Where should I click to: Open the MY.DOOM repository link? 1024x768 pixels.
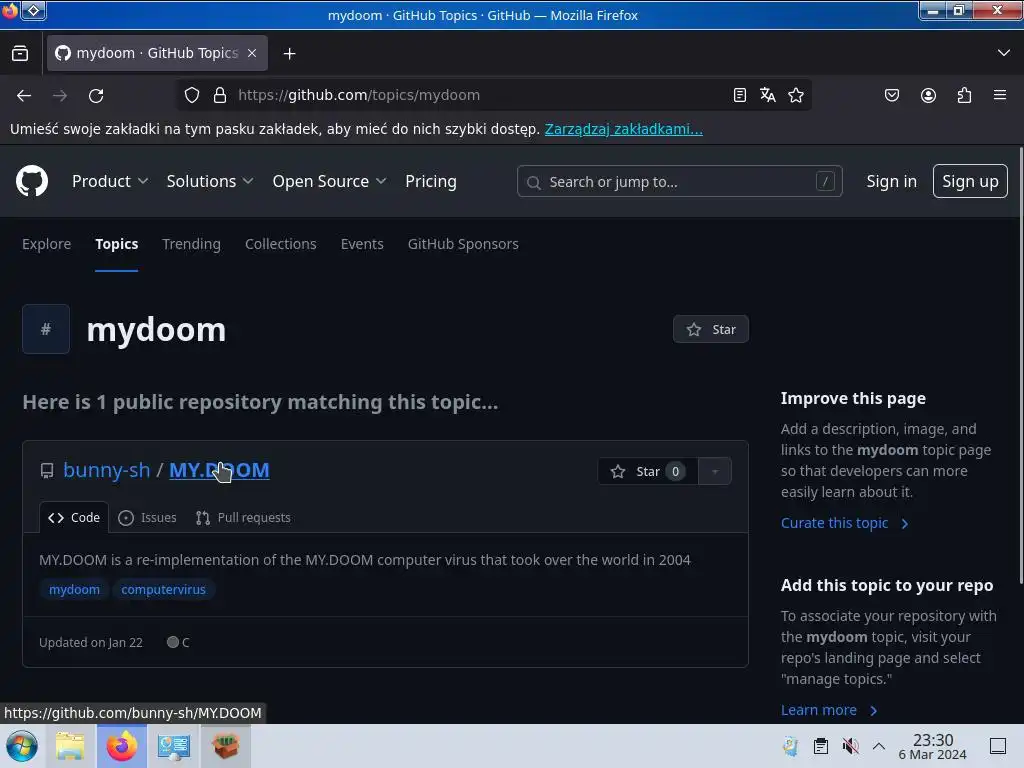tap(219, 470)
